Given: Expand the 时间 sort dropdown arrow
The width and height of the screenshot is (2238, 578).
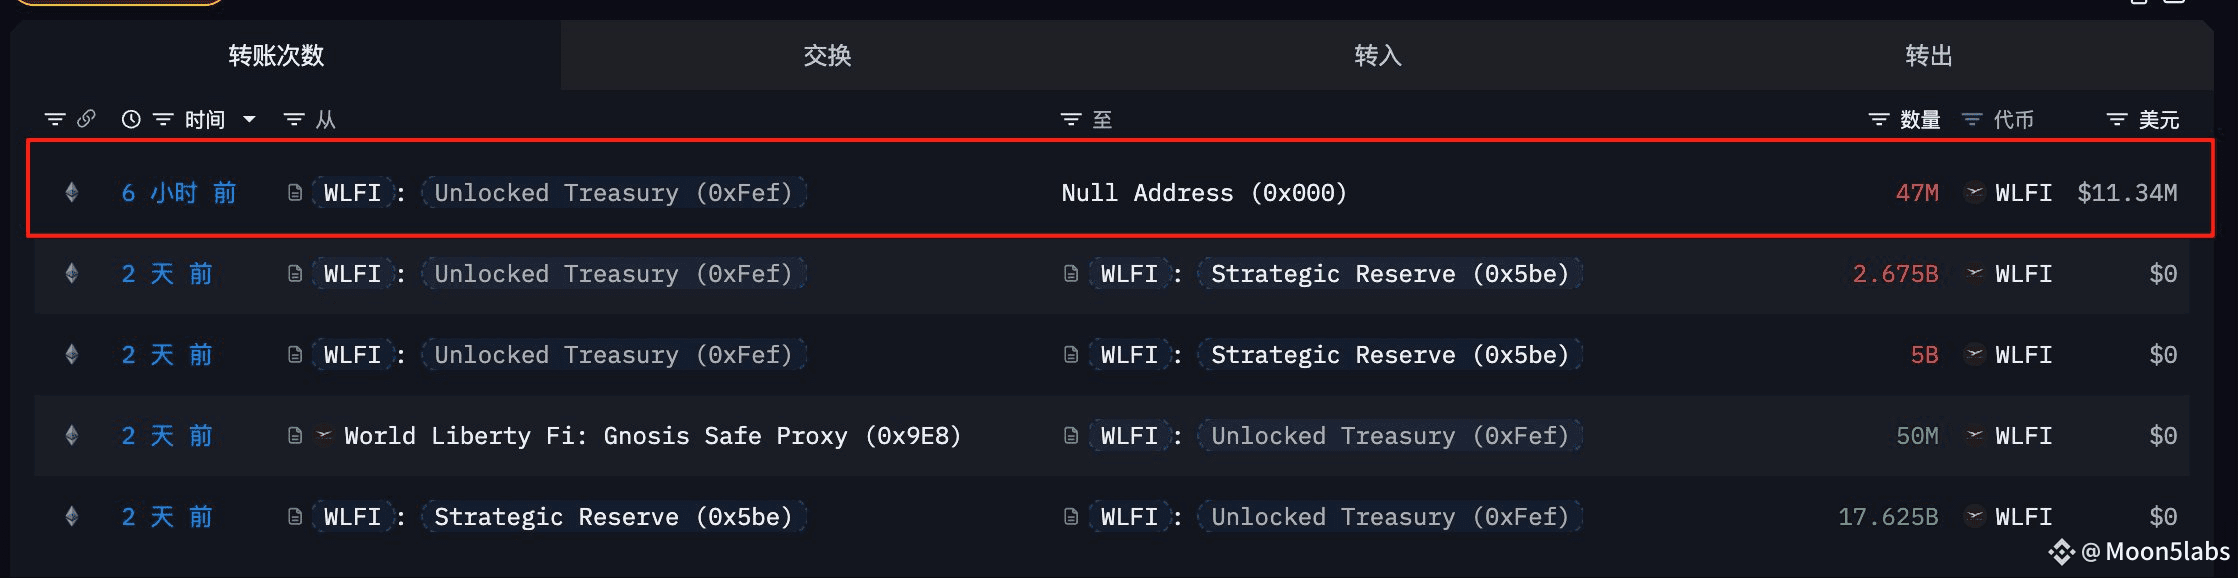Looking at the screenshot, I should (250, 120).
